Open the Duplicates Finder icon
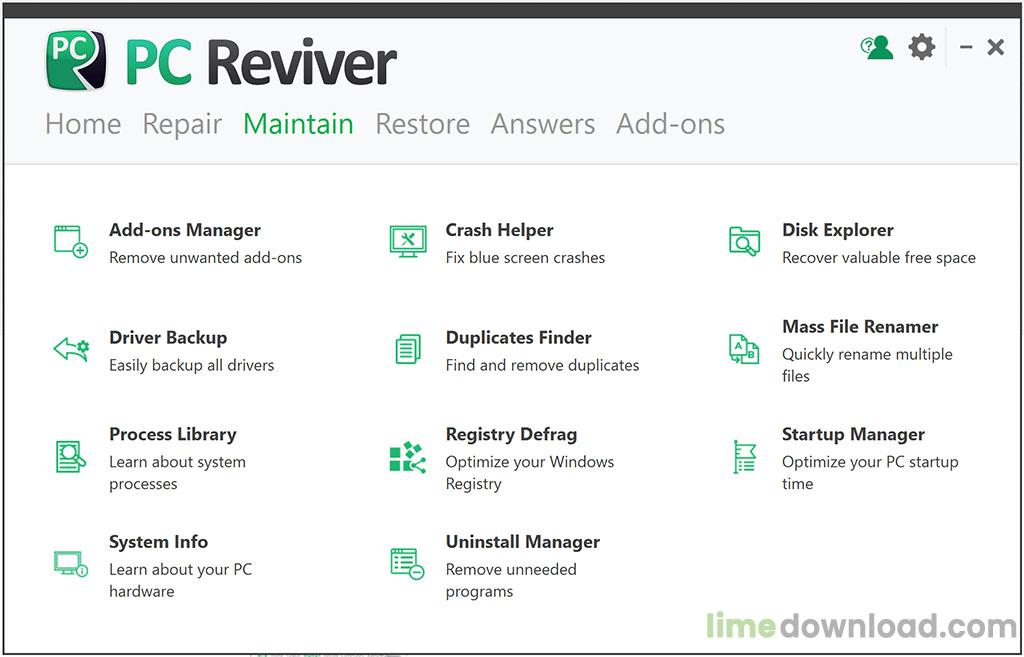Screen dimensions: 1024x657 406,348
